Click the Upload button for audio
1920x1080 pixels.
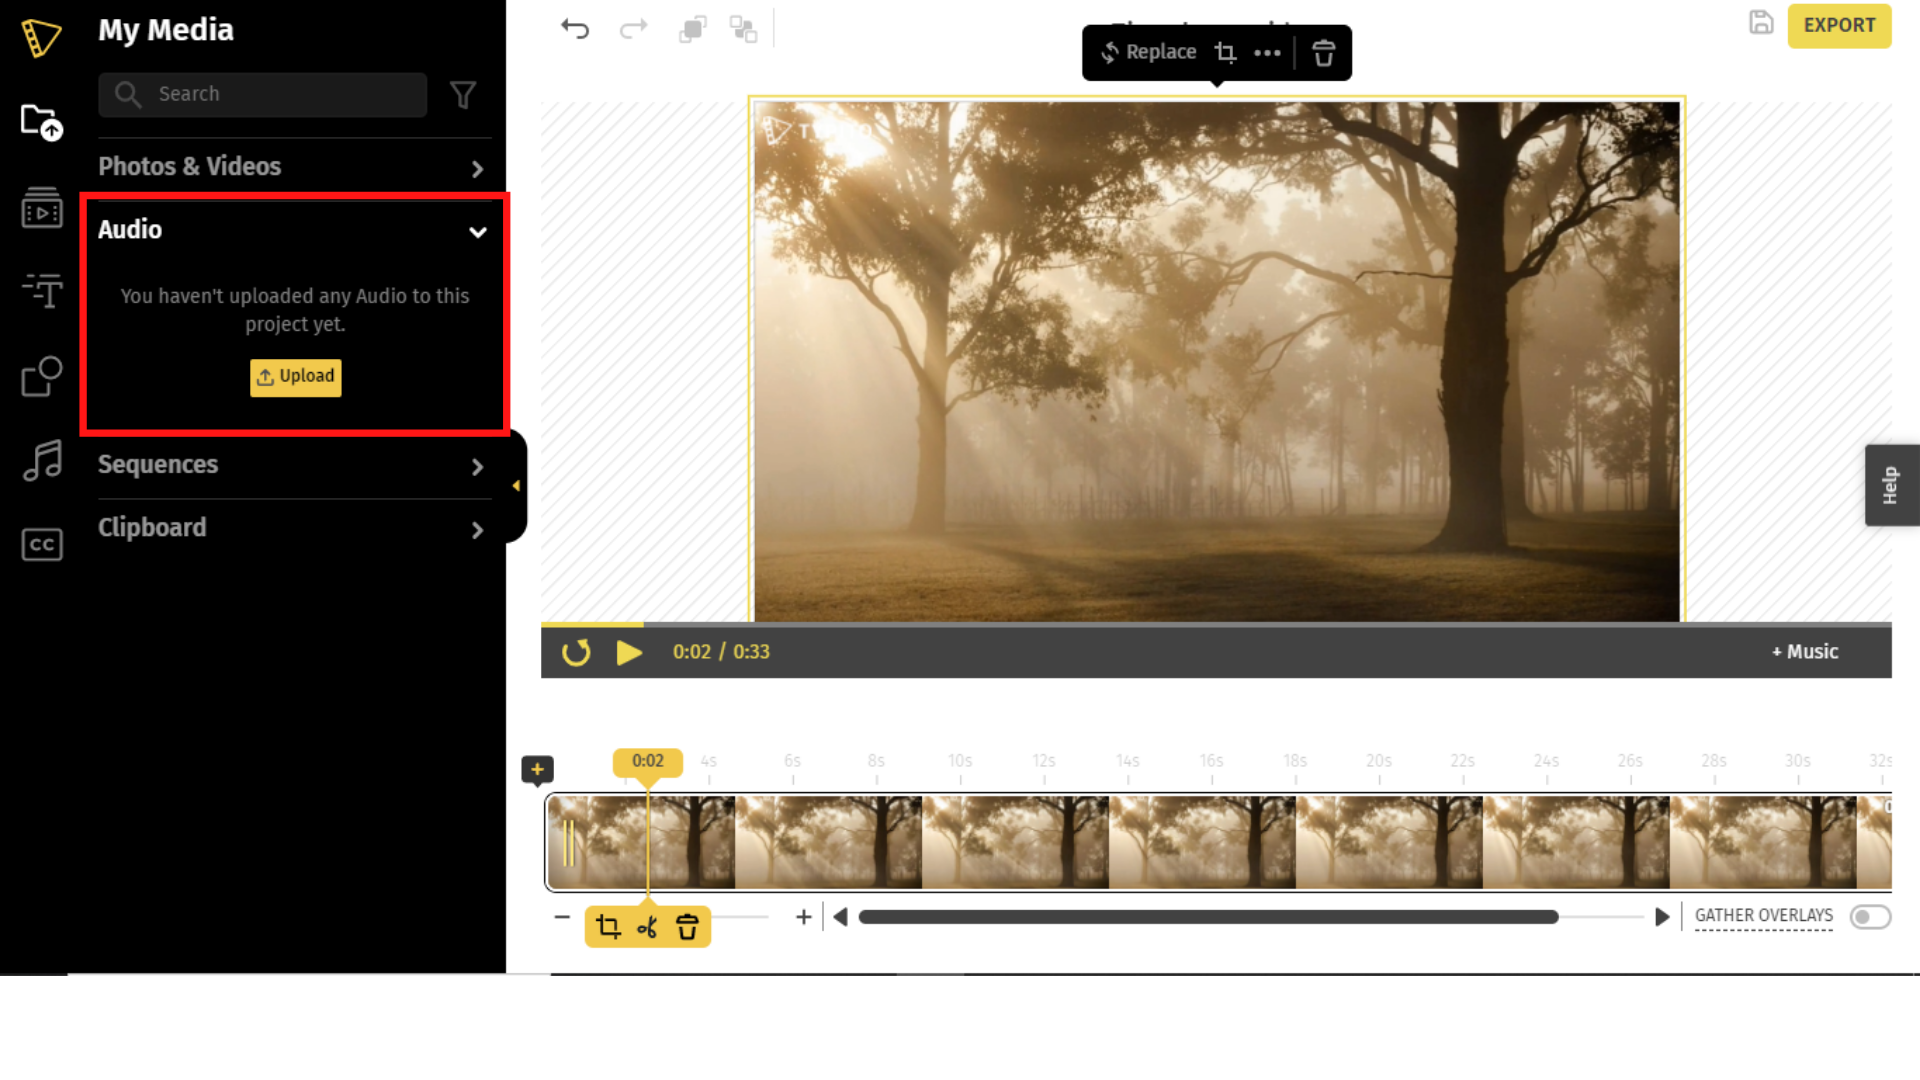(x=295, y=376)
